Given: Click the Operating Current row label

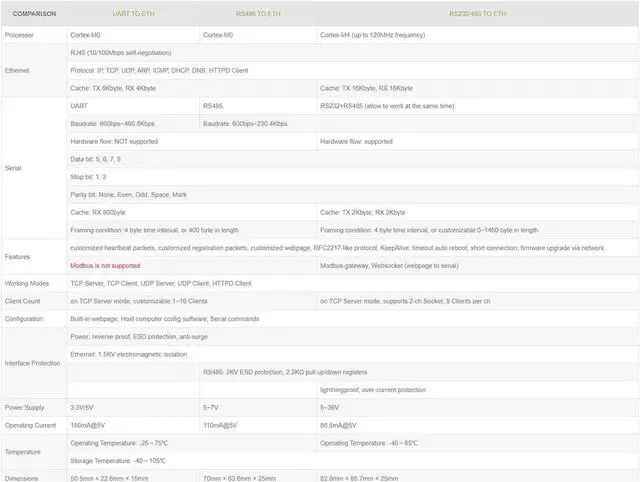Looking at the screenshot, I should (x=34, y=426).
